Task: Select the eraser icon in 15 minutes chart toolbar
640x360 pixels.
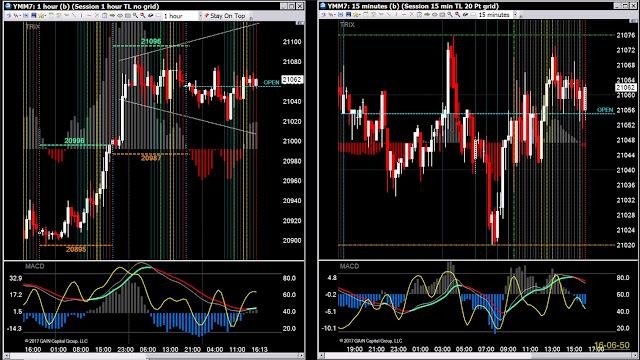Action: click(x=465, y=14)
